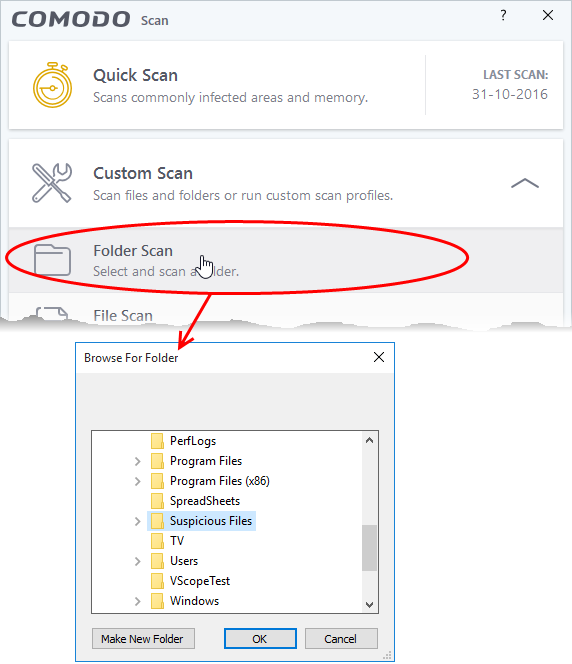The height and width of the screenshot is (664, 572).
Task: Click the Custom Scan wrench and screwdriver icon
Action: [52, 183]
